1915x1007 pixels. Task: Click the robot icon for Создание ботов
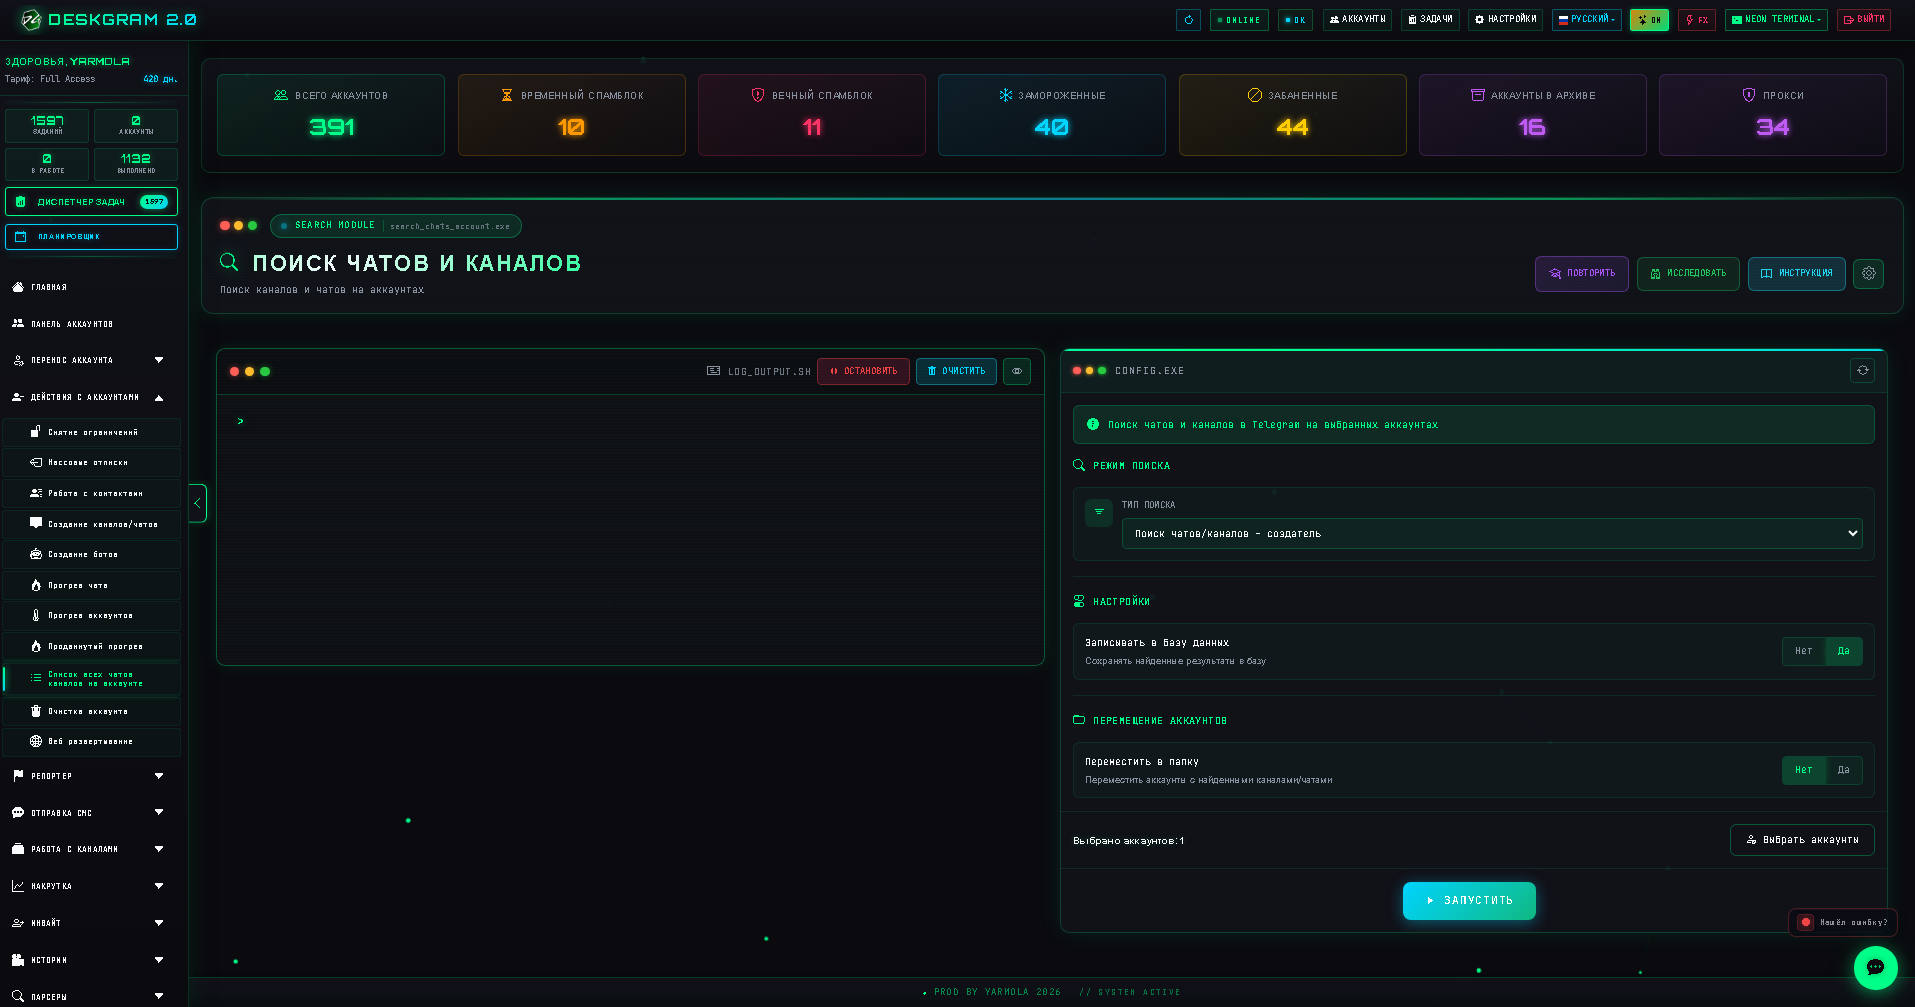tap(36, 554)
